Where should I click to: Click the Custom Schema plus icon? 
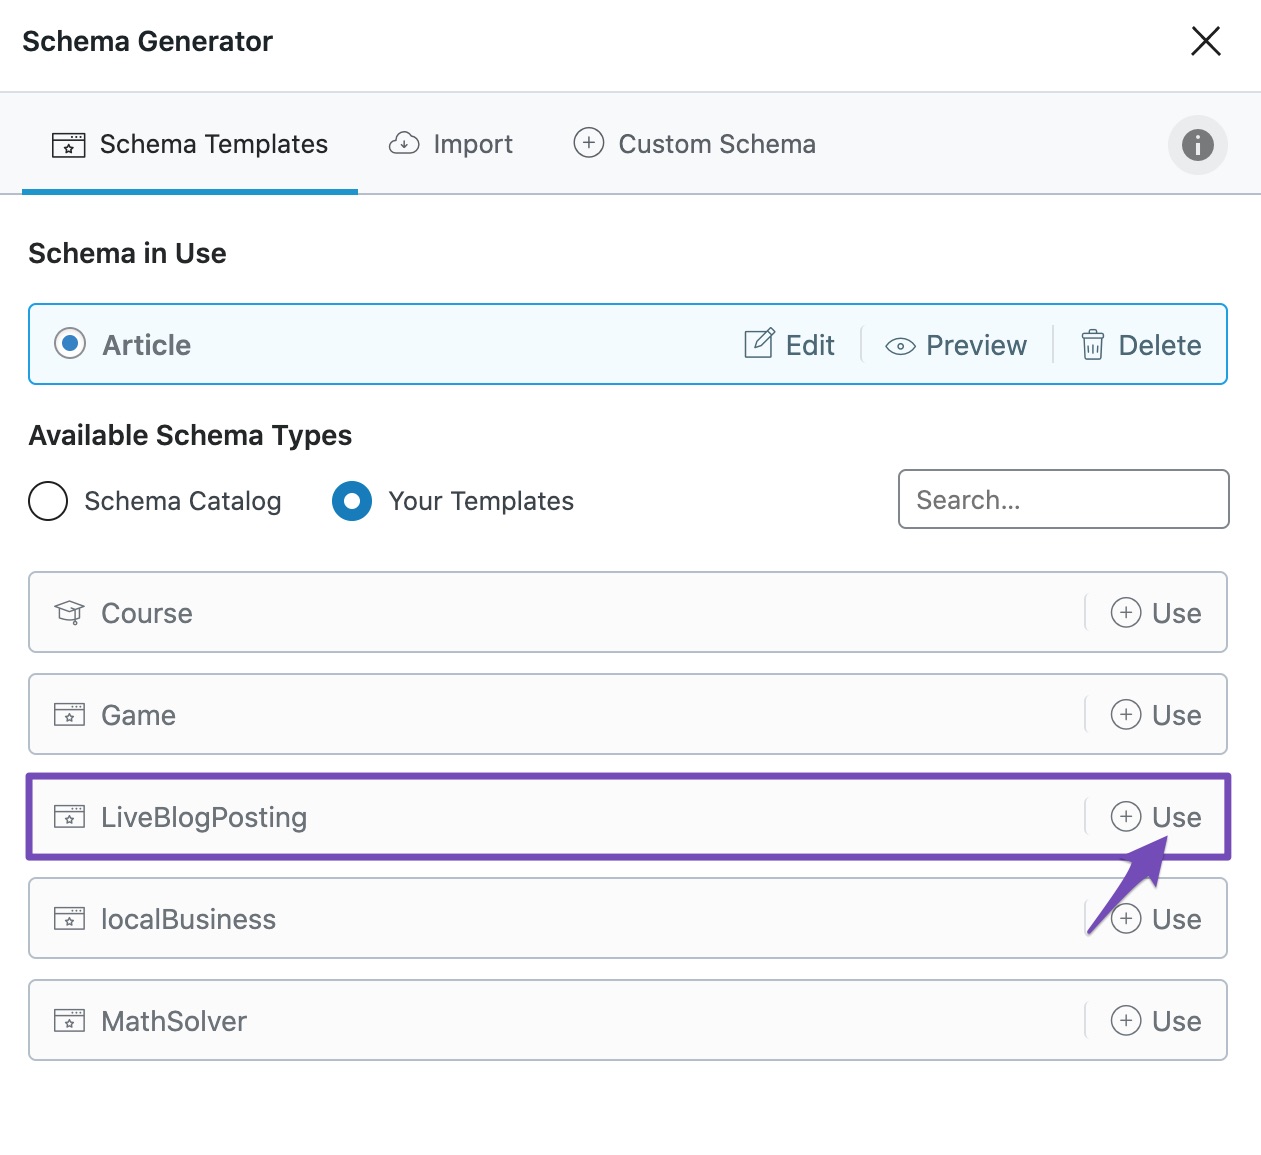pos(589,143)
